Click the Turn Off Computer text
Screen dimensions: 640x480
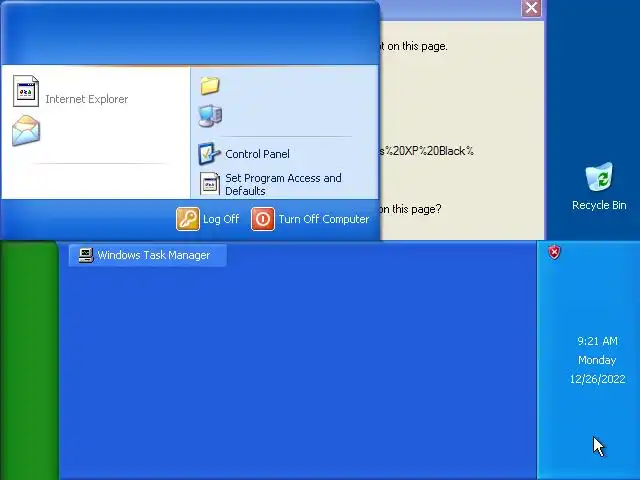324,219
